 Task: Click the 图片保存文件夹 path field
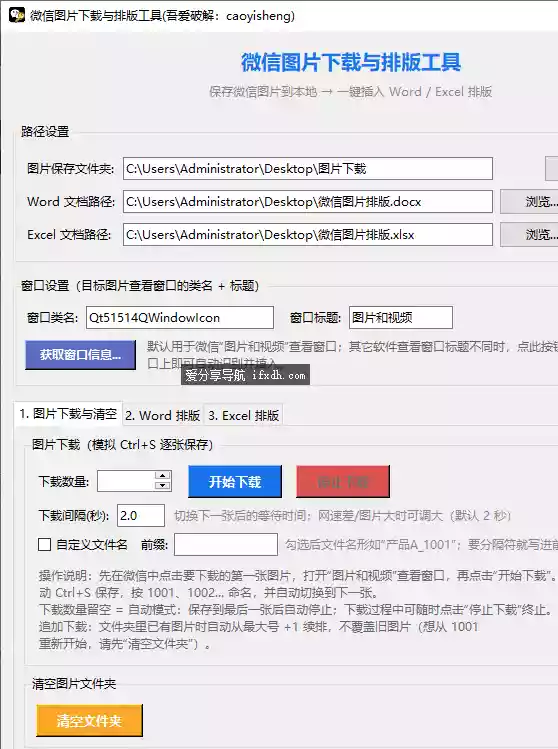[x=308, y=169]
